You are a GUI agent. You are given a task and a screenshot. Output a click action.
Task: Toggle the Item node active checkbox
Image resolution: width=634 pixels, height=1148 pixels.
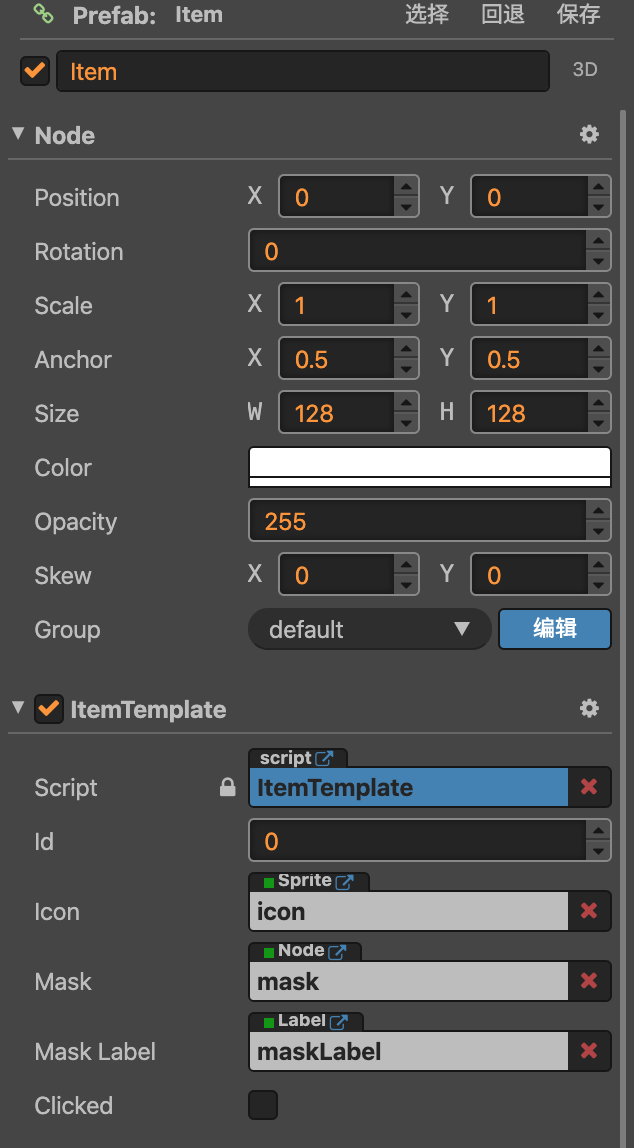[x=35, y=71]
